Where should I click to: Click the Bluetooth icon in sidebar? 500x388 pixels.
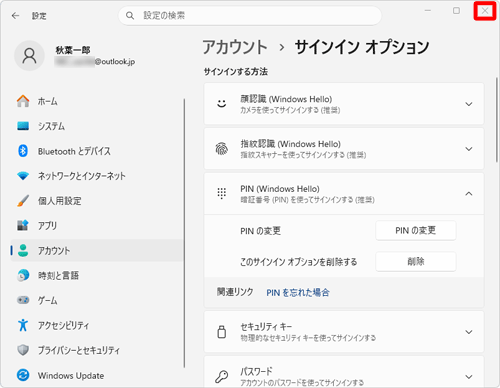23,151
